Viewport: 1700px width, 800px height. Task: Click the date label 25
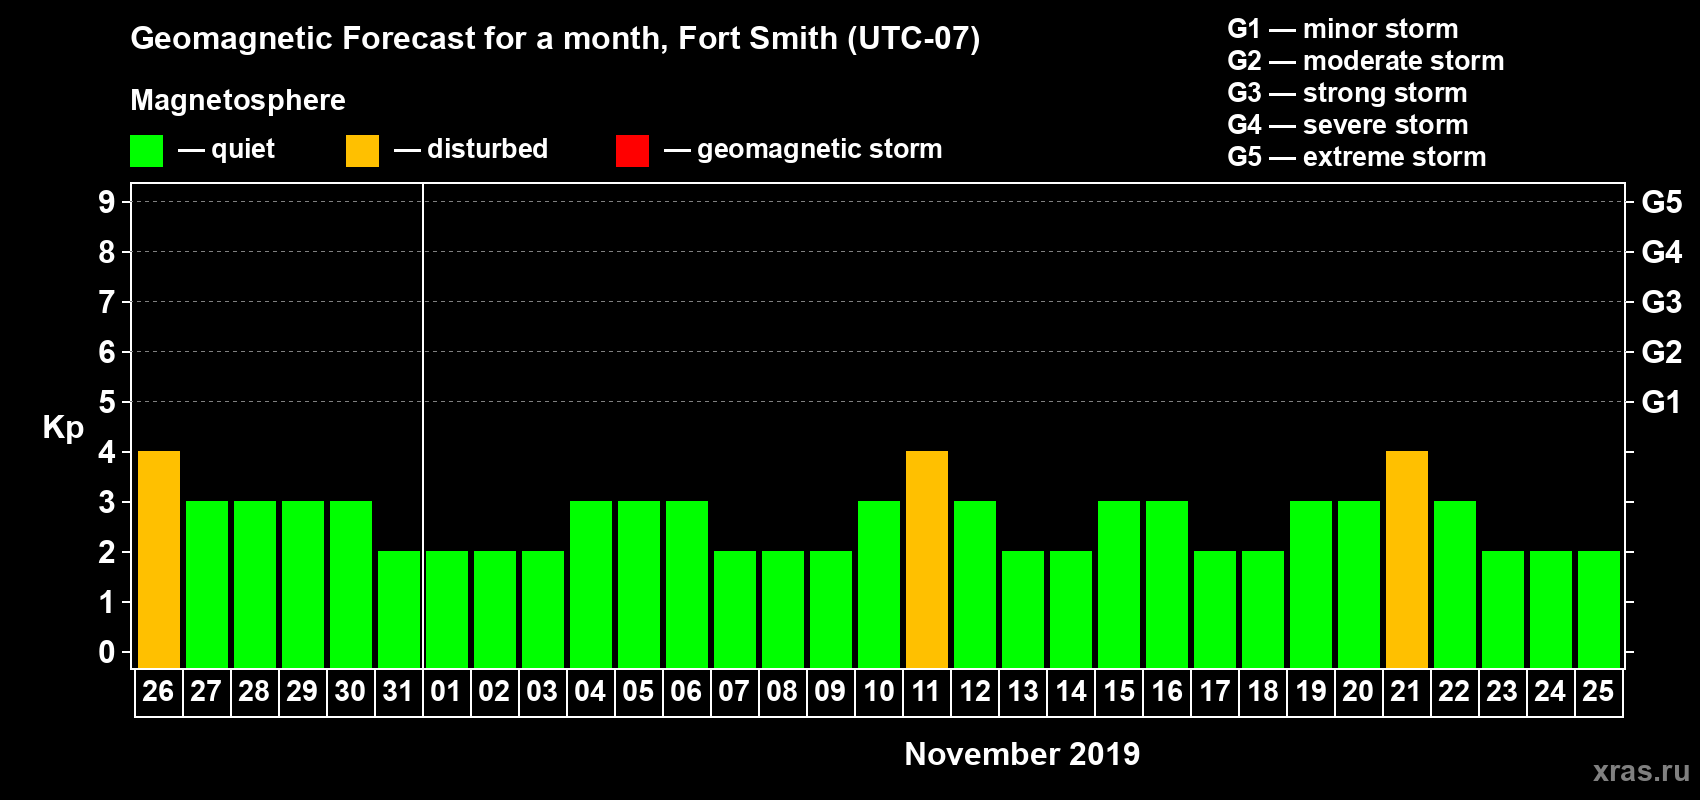pyautogui.click(x=1598, y=691)
